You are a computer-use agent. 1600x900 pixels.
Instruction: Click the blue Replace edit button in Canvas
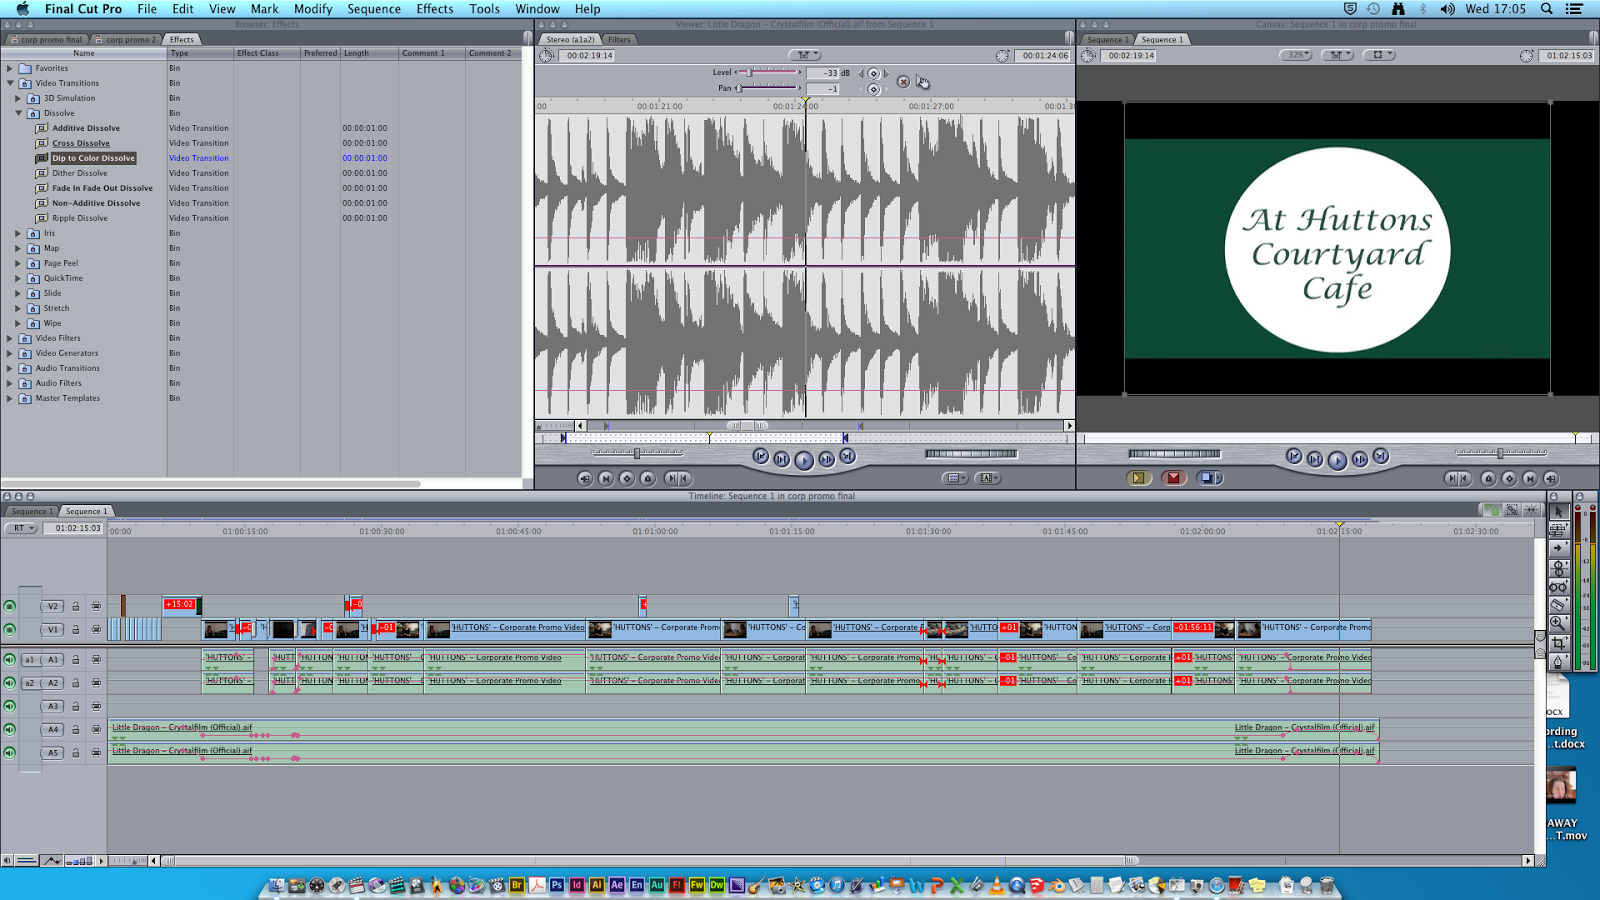pyautogui.click(x=1209, y=478)
